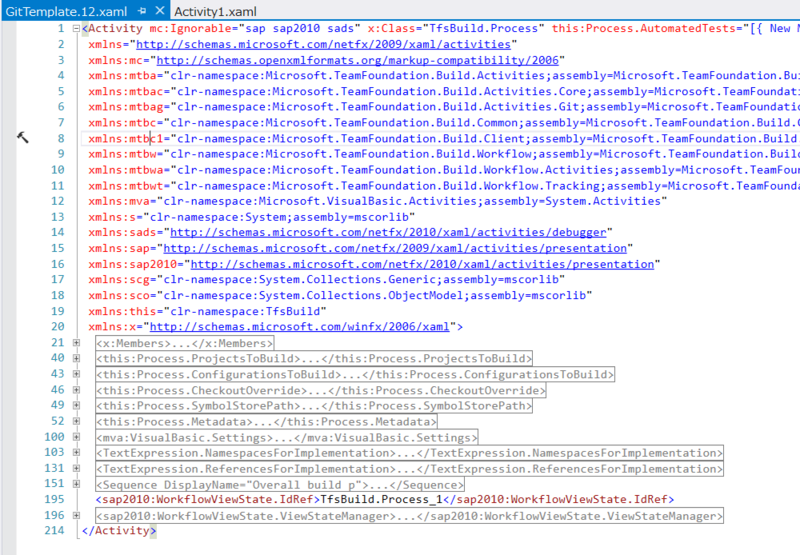800x555 pixels.
Task: Expand TextExpression.ReferencesForImplementation region
Action: point(76,468)
